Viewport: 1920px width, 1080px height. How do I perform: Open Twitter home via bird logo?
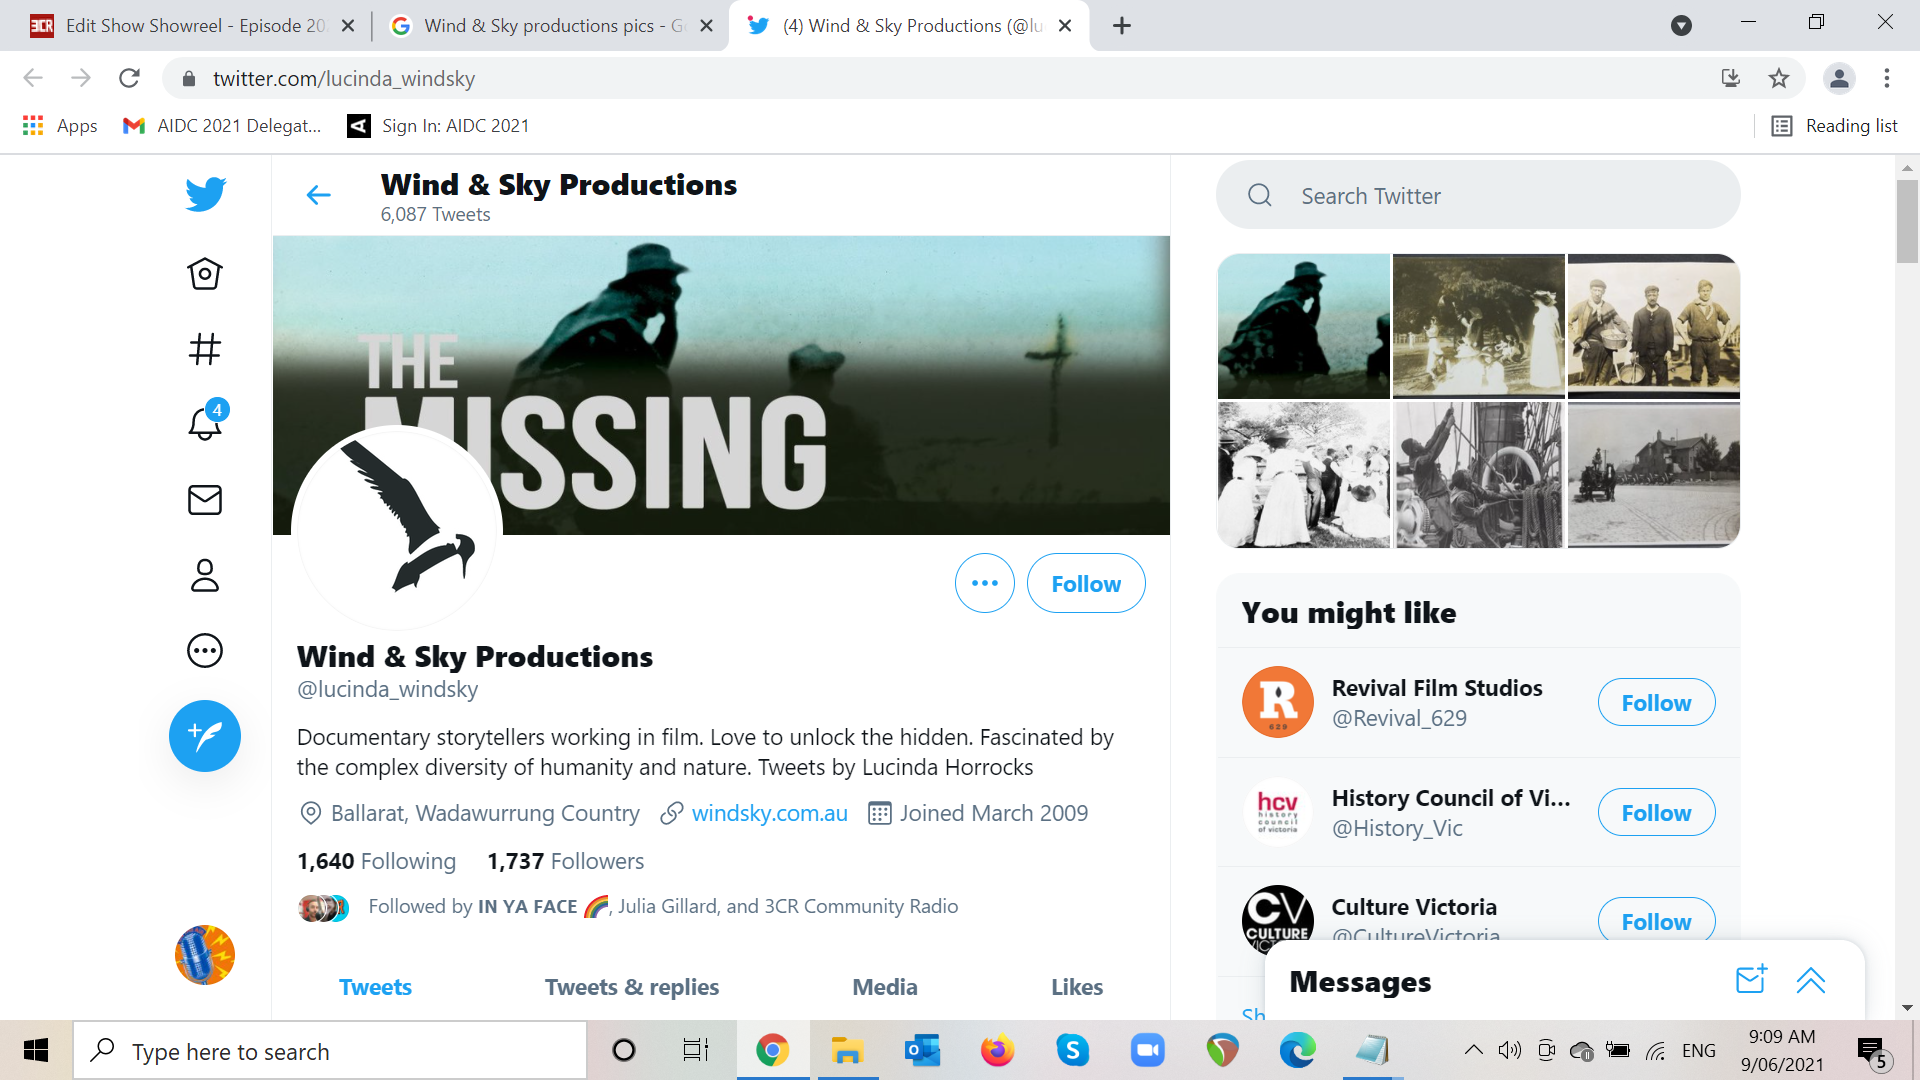pos(205,194)
